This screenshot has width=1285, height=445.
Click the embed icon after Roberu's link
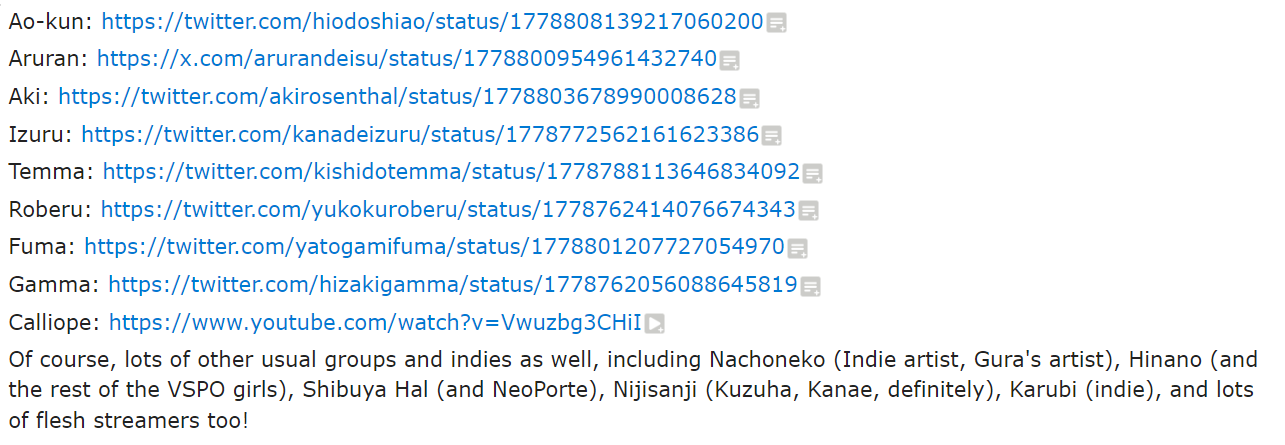coord(808,212)
